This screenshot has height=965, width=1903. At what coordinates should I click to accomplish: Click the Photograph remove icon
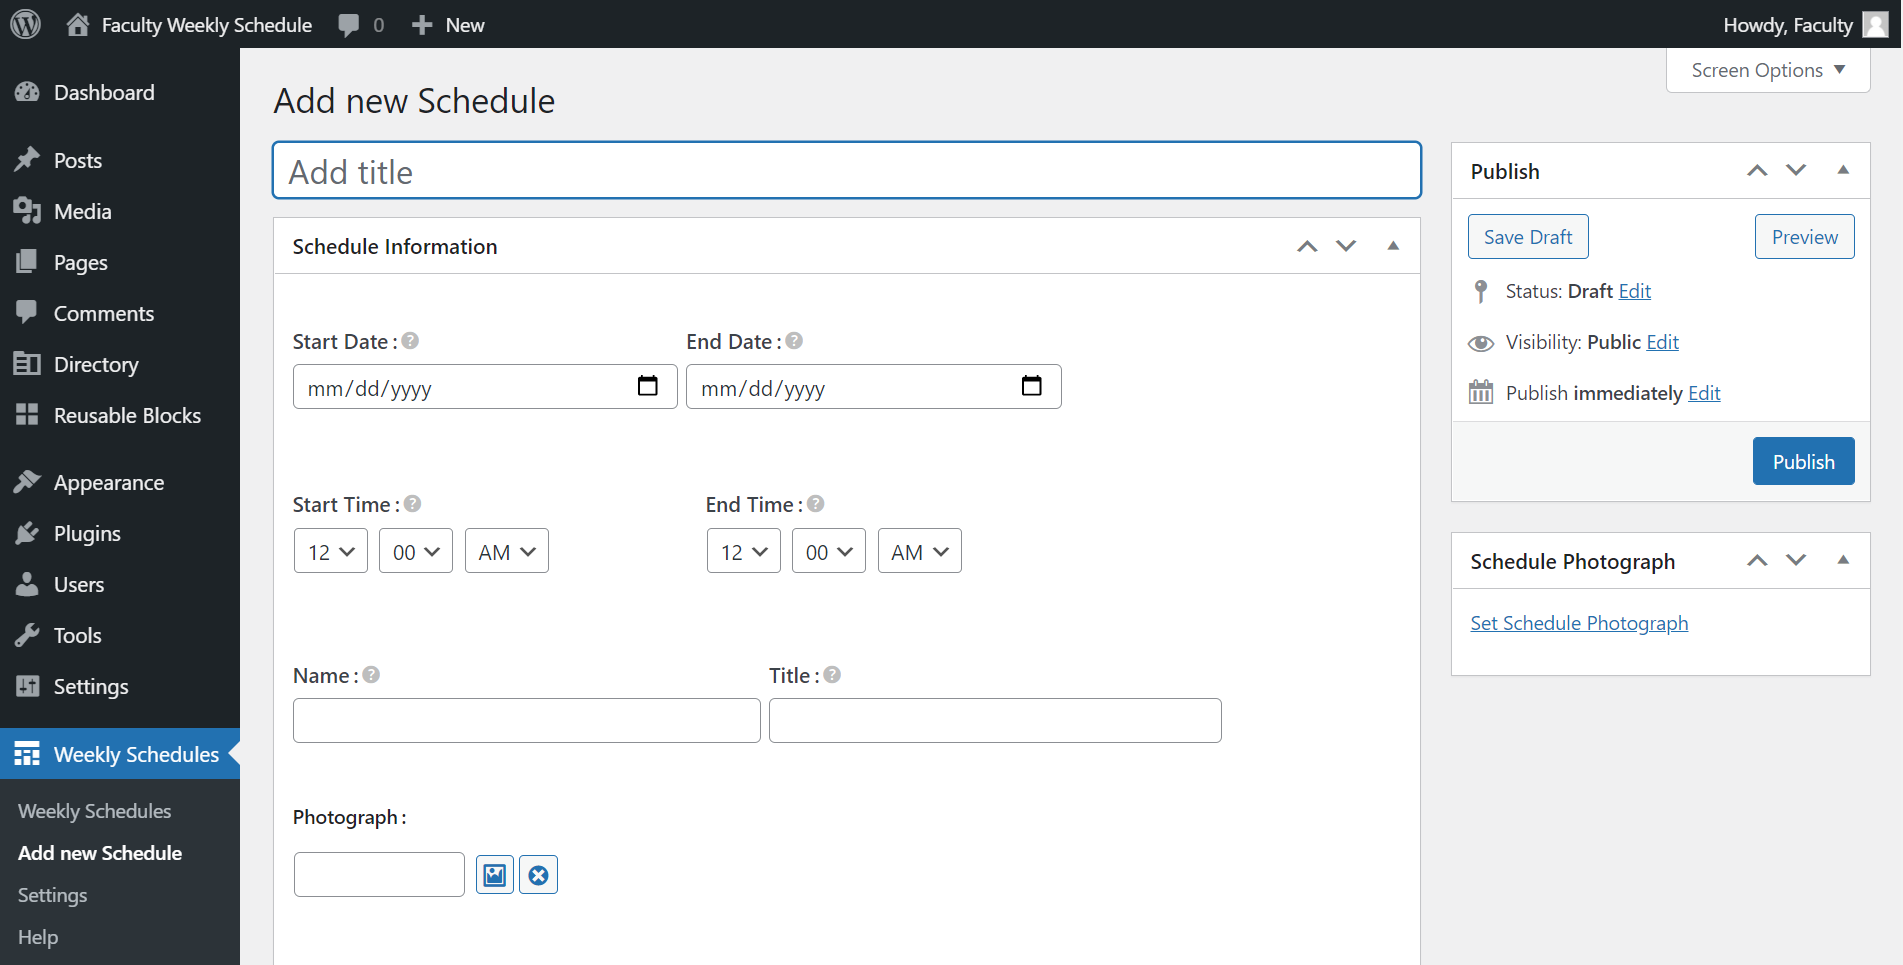pyautogui.click(x=538, y=875)
